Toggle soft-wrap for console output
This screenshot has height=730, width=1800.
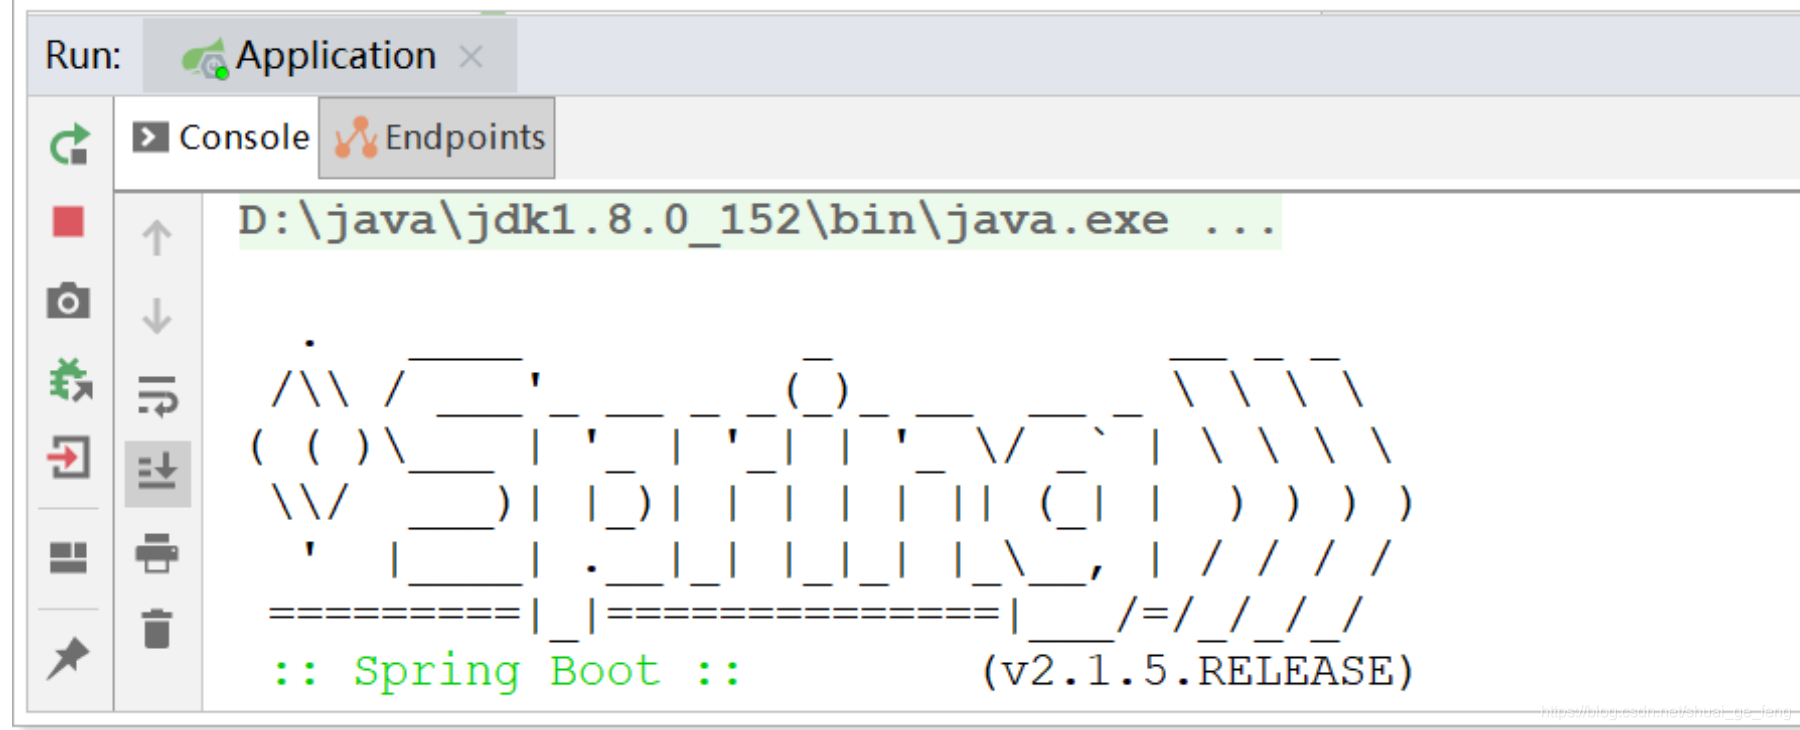click(157, 395)
